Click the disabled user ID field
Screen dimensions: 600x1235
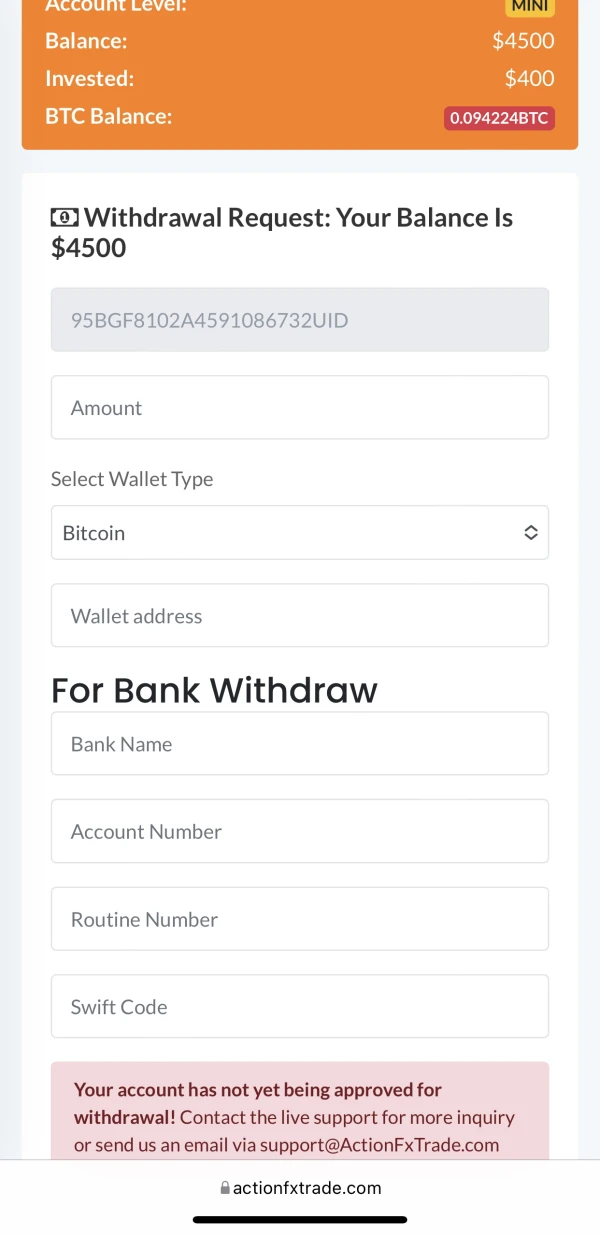[x=300, y=320]
